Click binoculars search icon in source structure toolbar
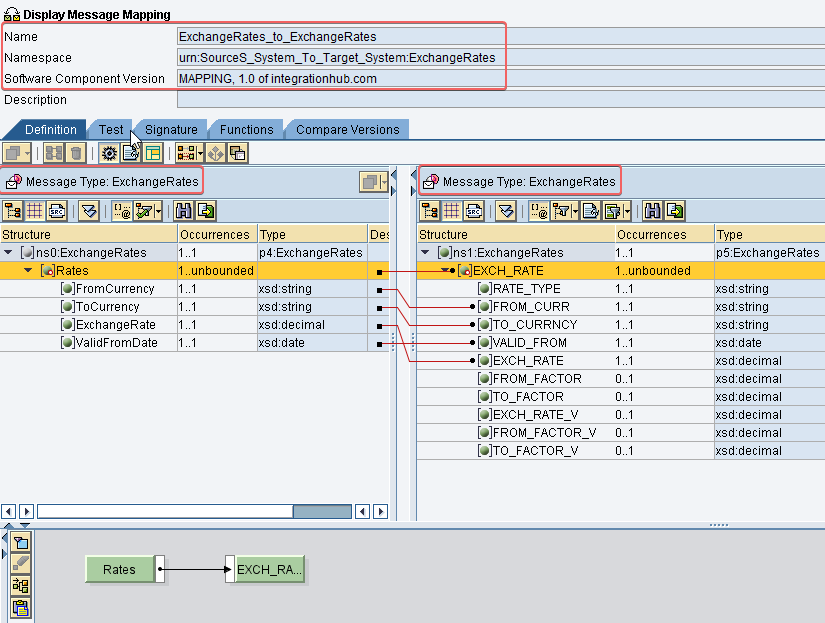The height and width of the screenshot is (623, 825). point(184,211)
